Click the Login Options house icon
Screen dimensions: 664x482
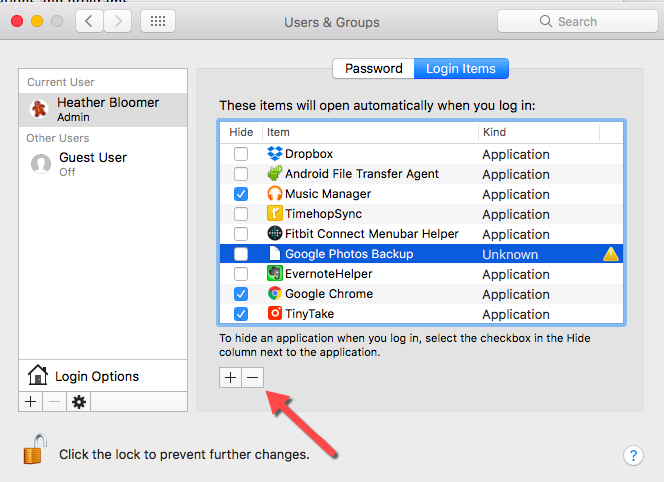pyautogui.click(x=38, y=375)
